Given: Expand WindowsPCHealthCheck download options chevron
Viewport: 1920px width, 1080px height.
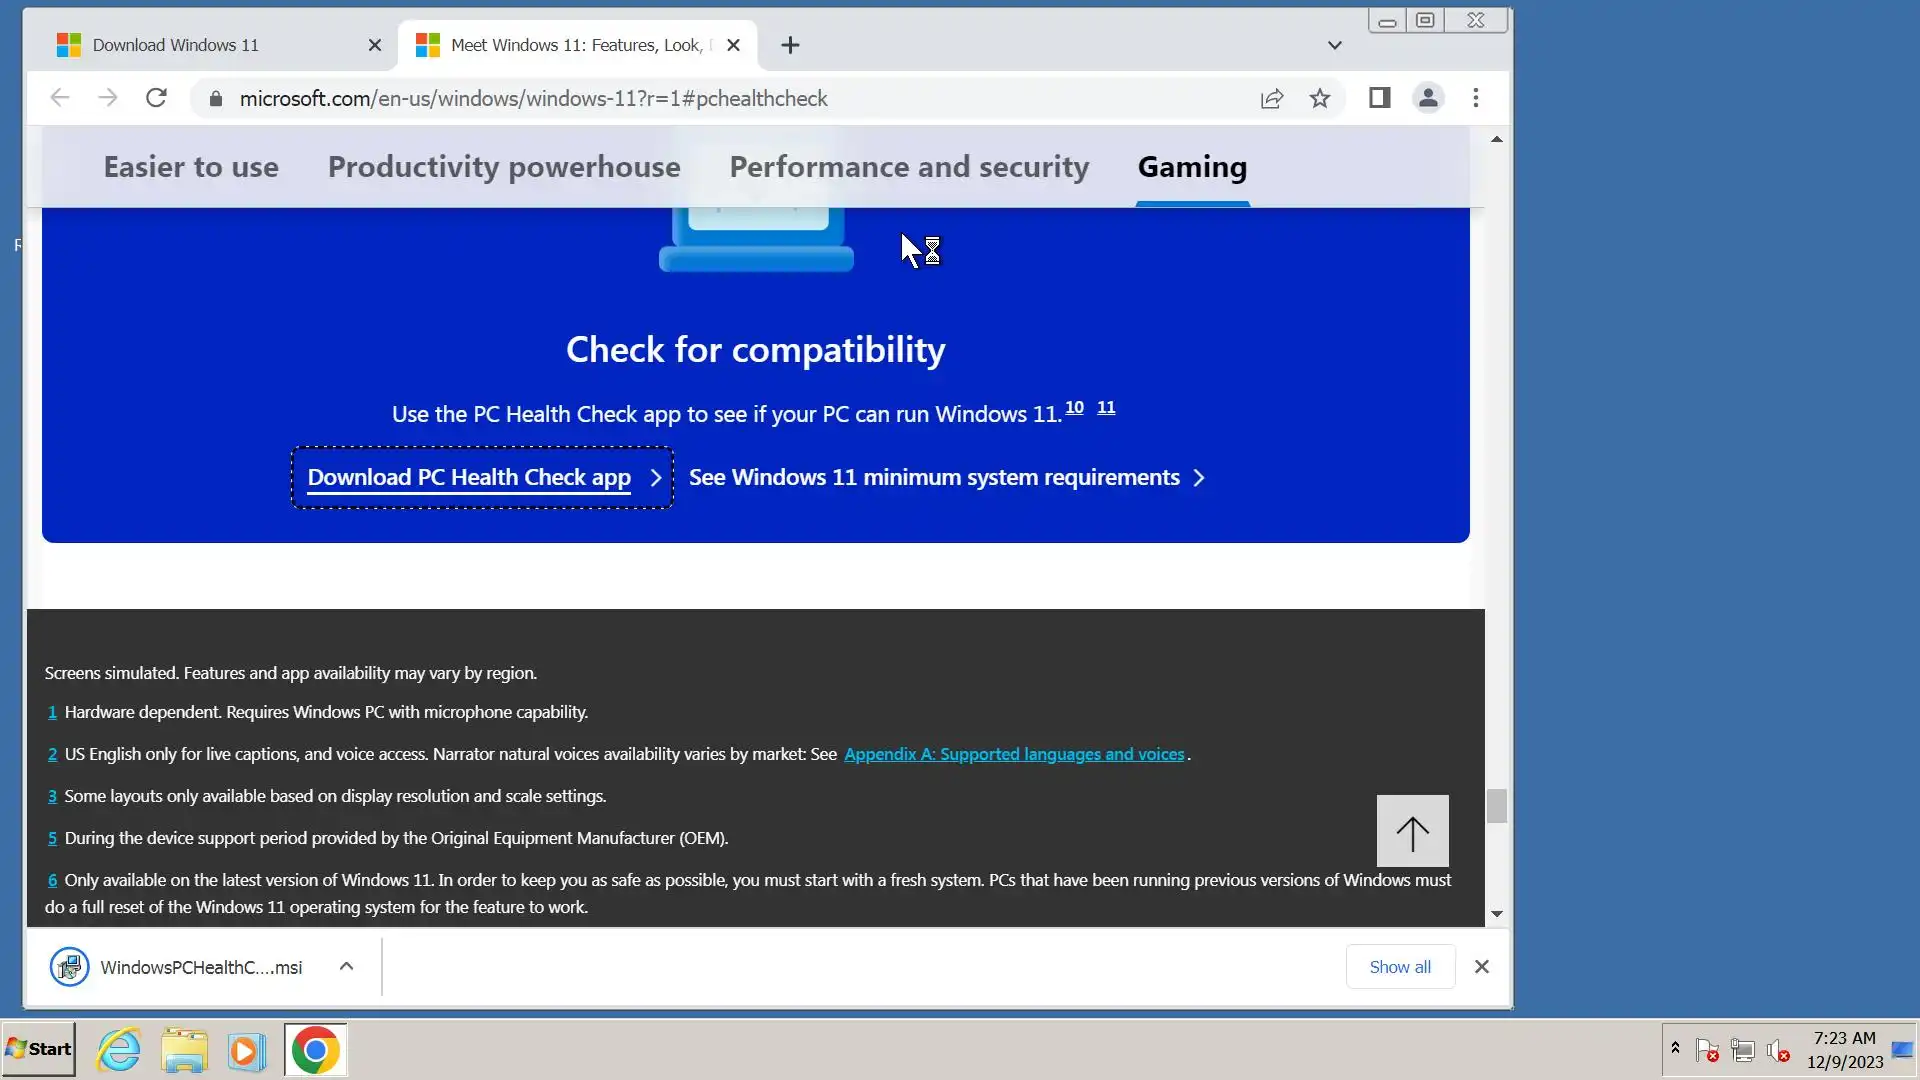Looking at the screenshot, I should [x=346, y=966].
